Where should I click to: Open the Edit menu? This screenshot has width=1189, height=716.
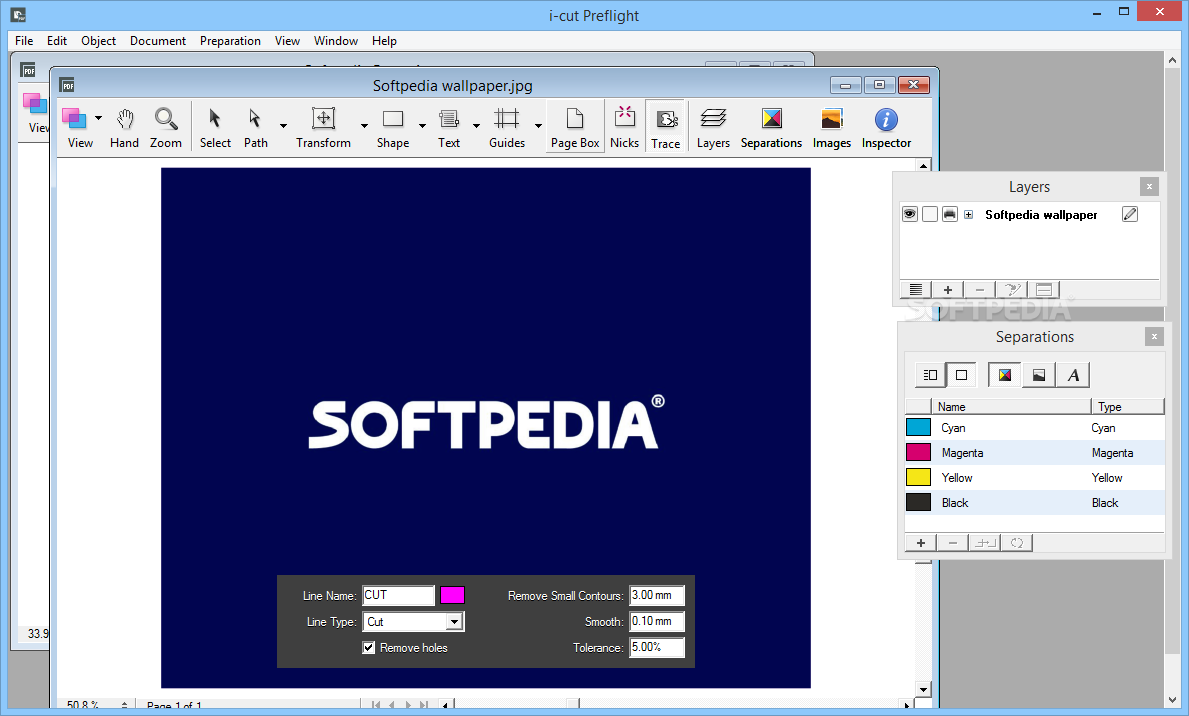(57, 41)
